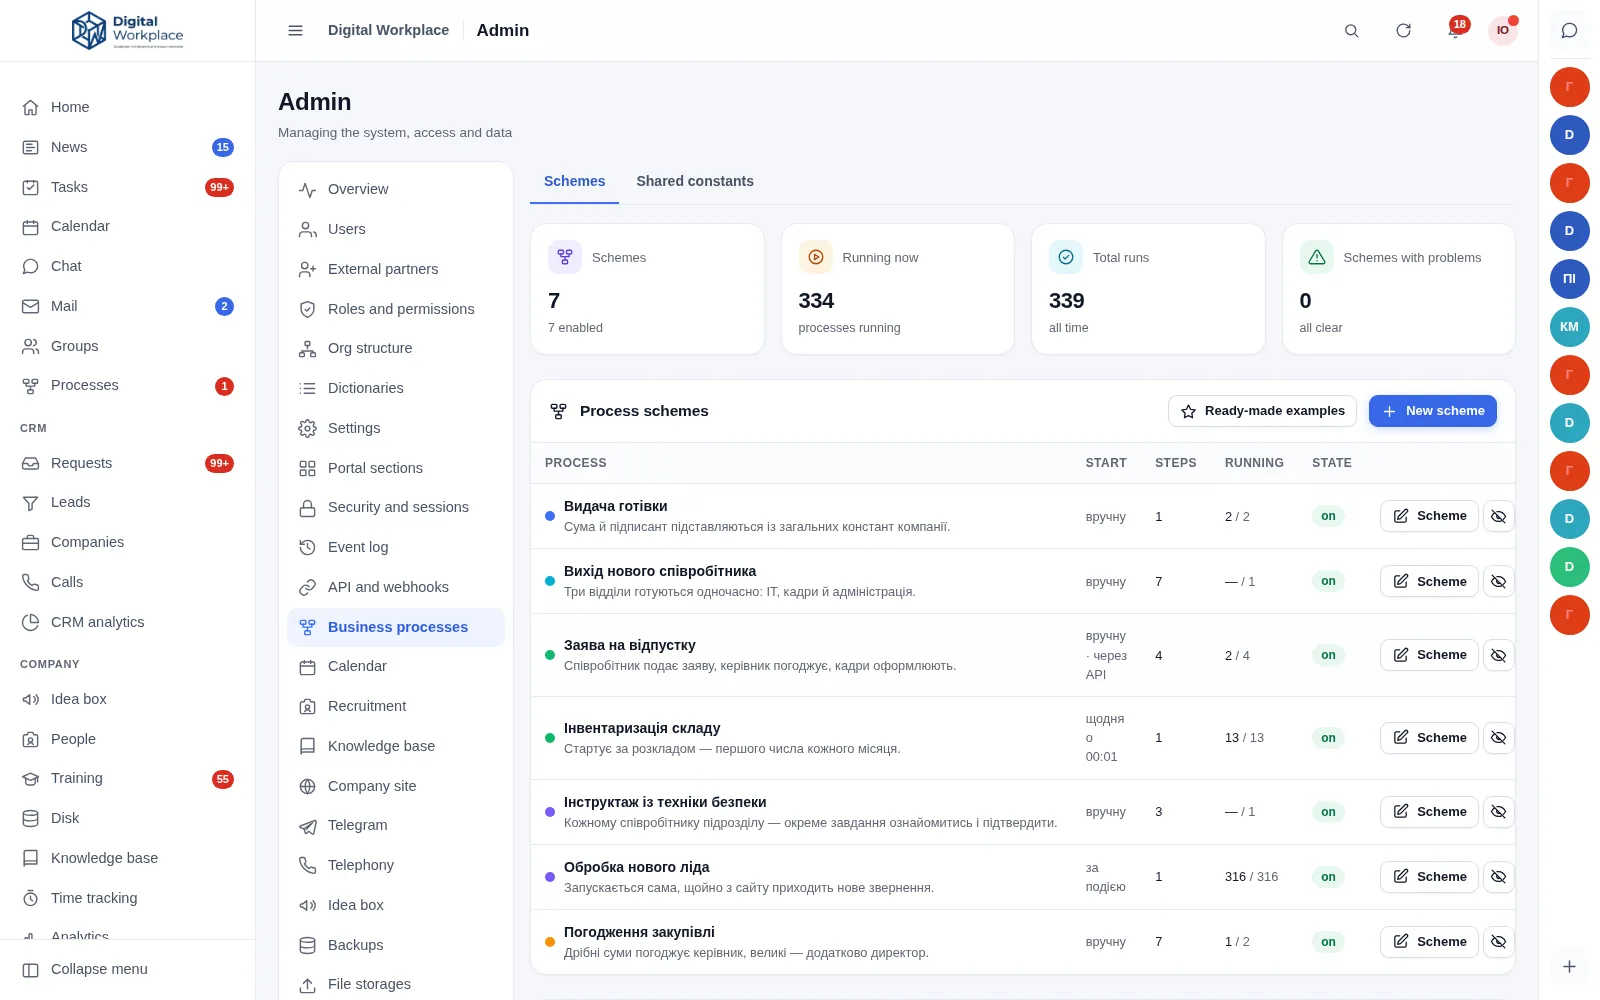
Task: Edit scheme for Інструктаж із техніки безпеки
Action: [1429, 812]
